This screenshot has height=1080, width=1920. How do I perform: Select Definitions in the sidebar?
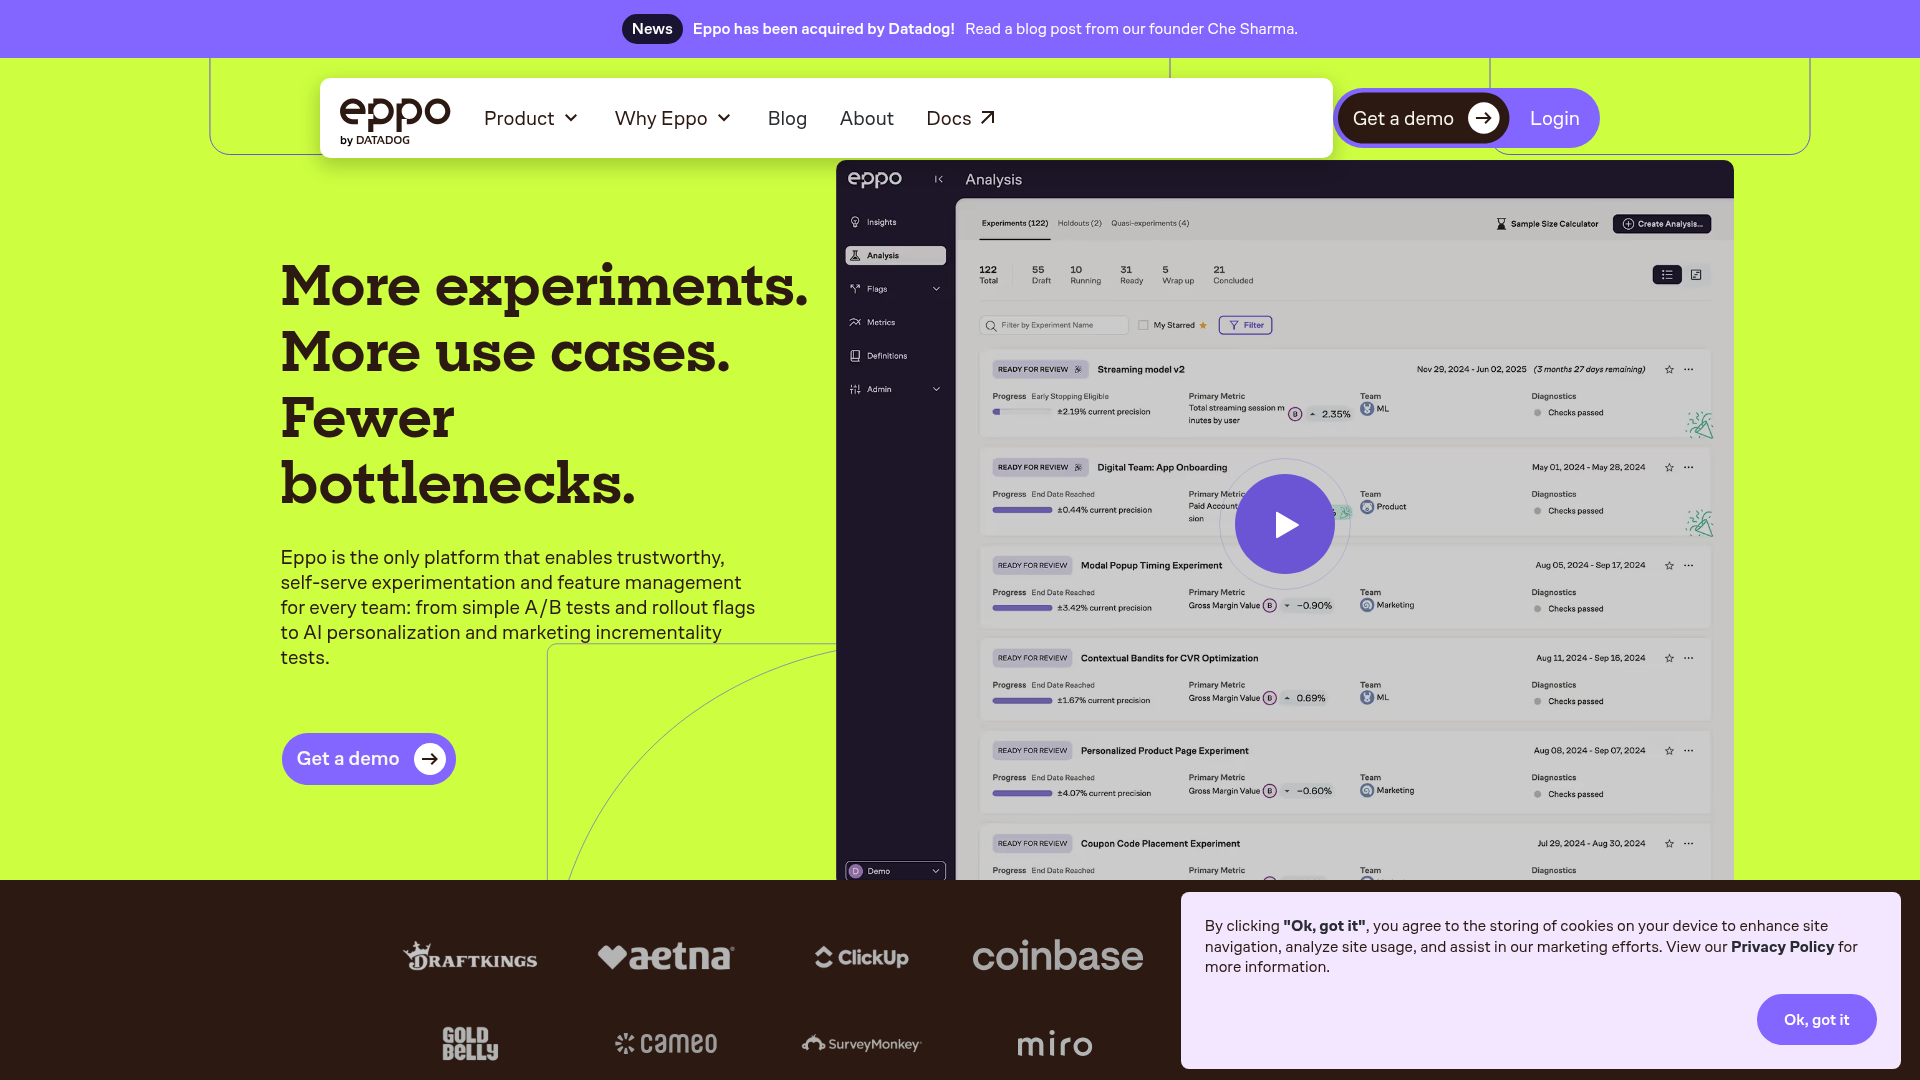click(884, 355)
